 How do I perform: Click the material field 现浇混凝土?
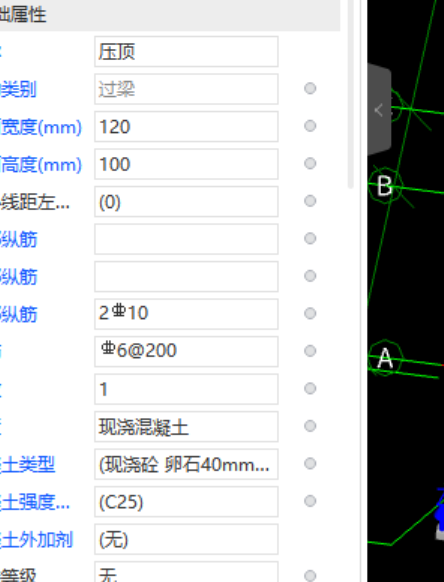click(186, 426)
